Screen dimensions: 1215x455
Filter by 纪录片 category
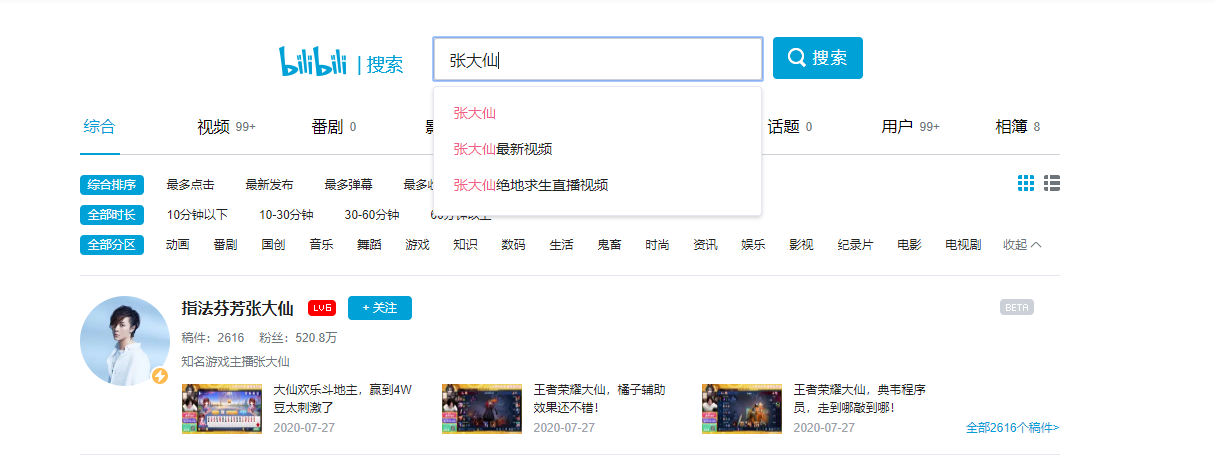[855, 245]
